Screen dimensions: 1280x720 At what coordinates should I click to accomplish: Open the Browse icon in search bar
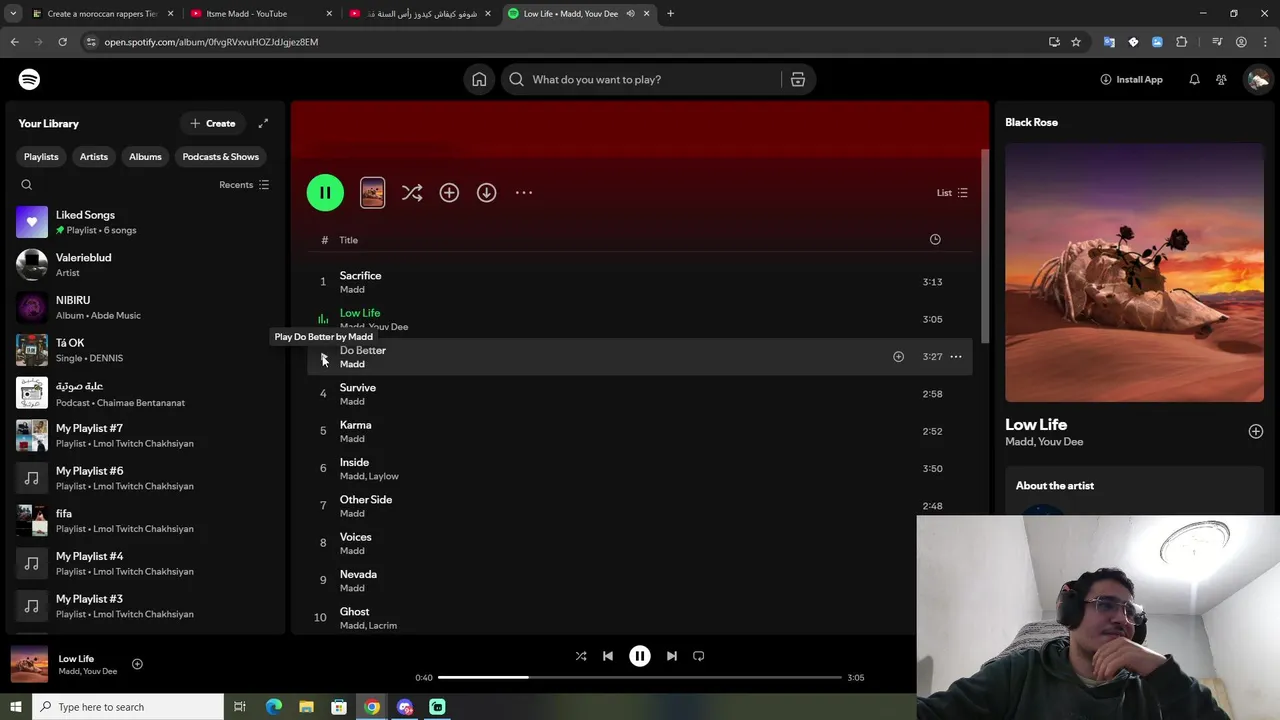click(x=798, y=79)
